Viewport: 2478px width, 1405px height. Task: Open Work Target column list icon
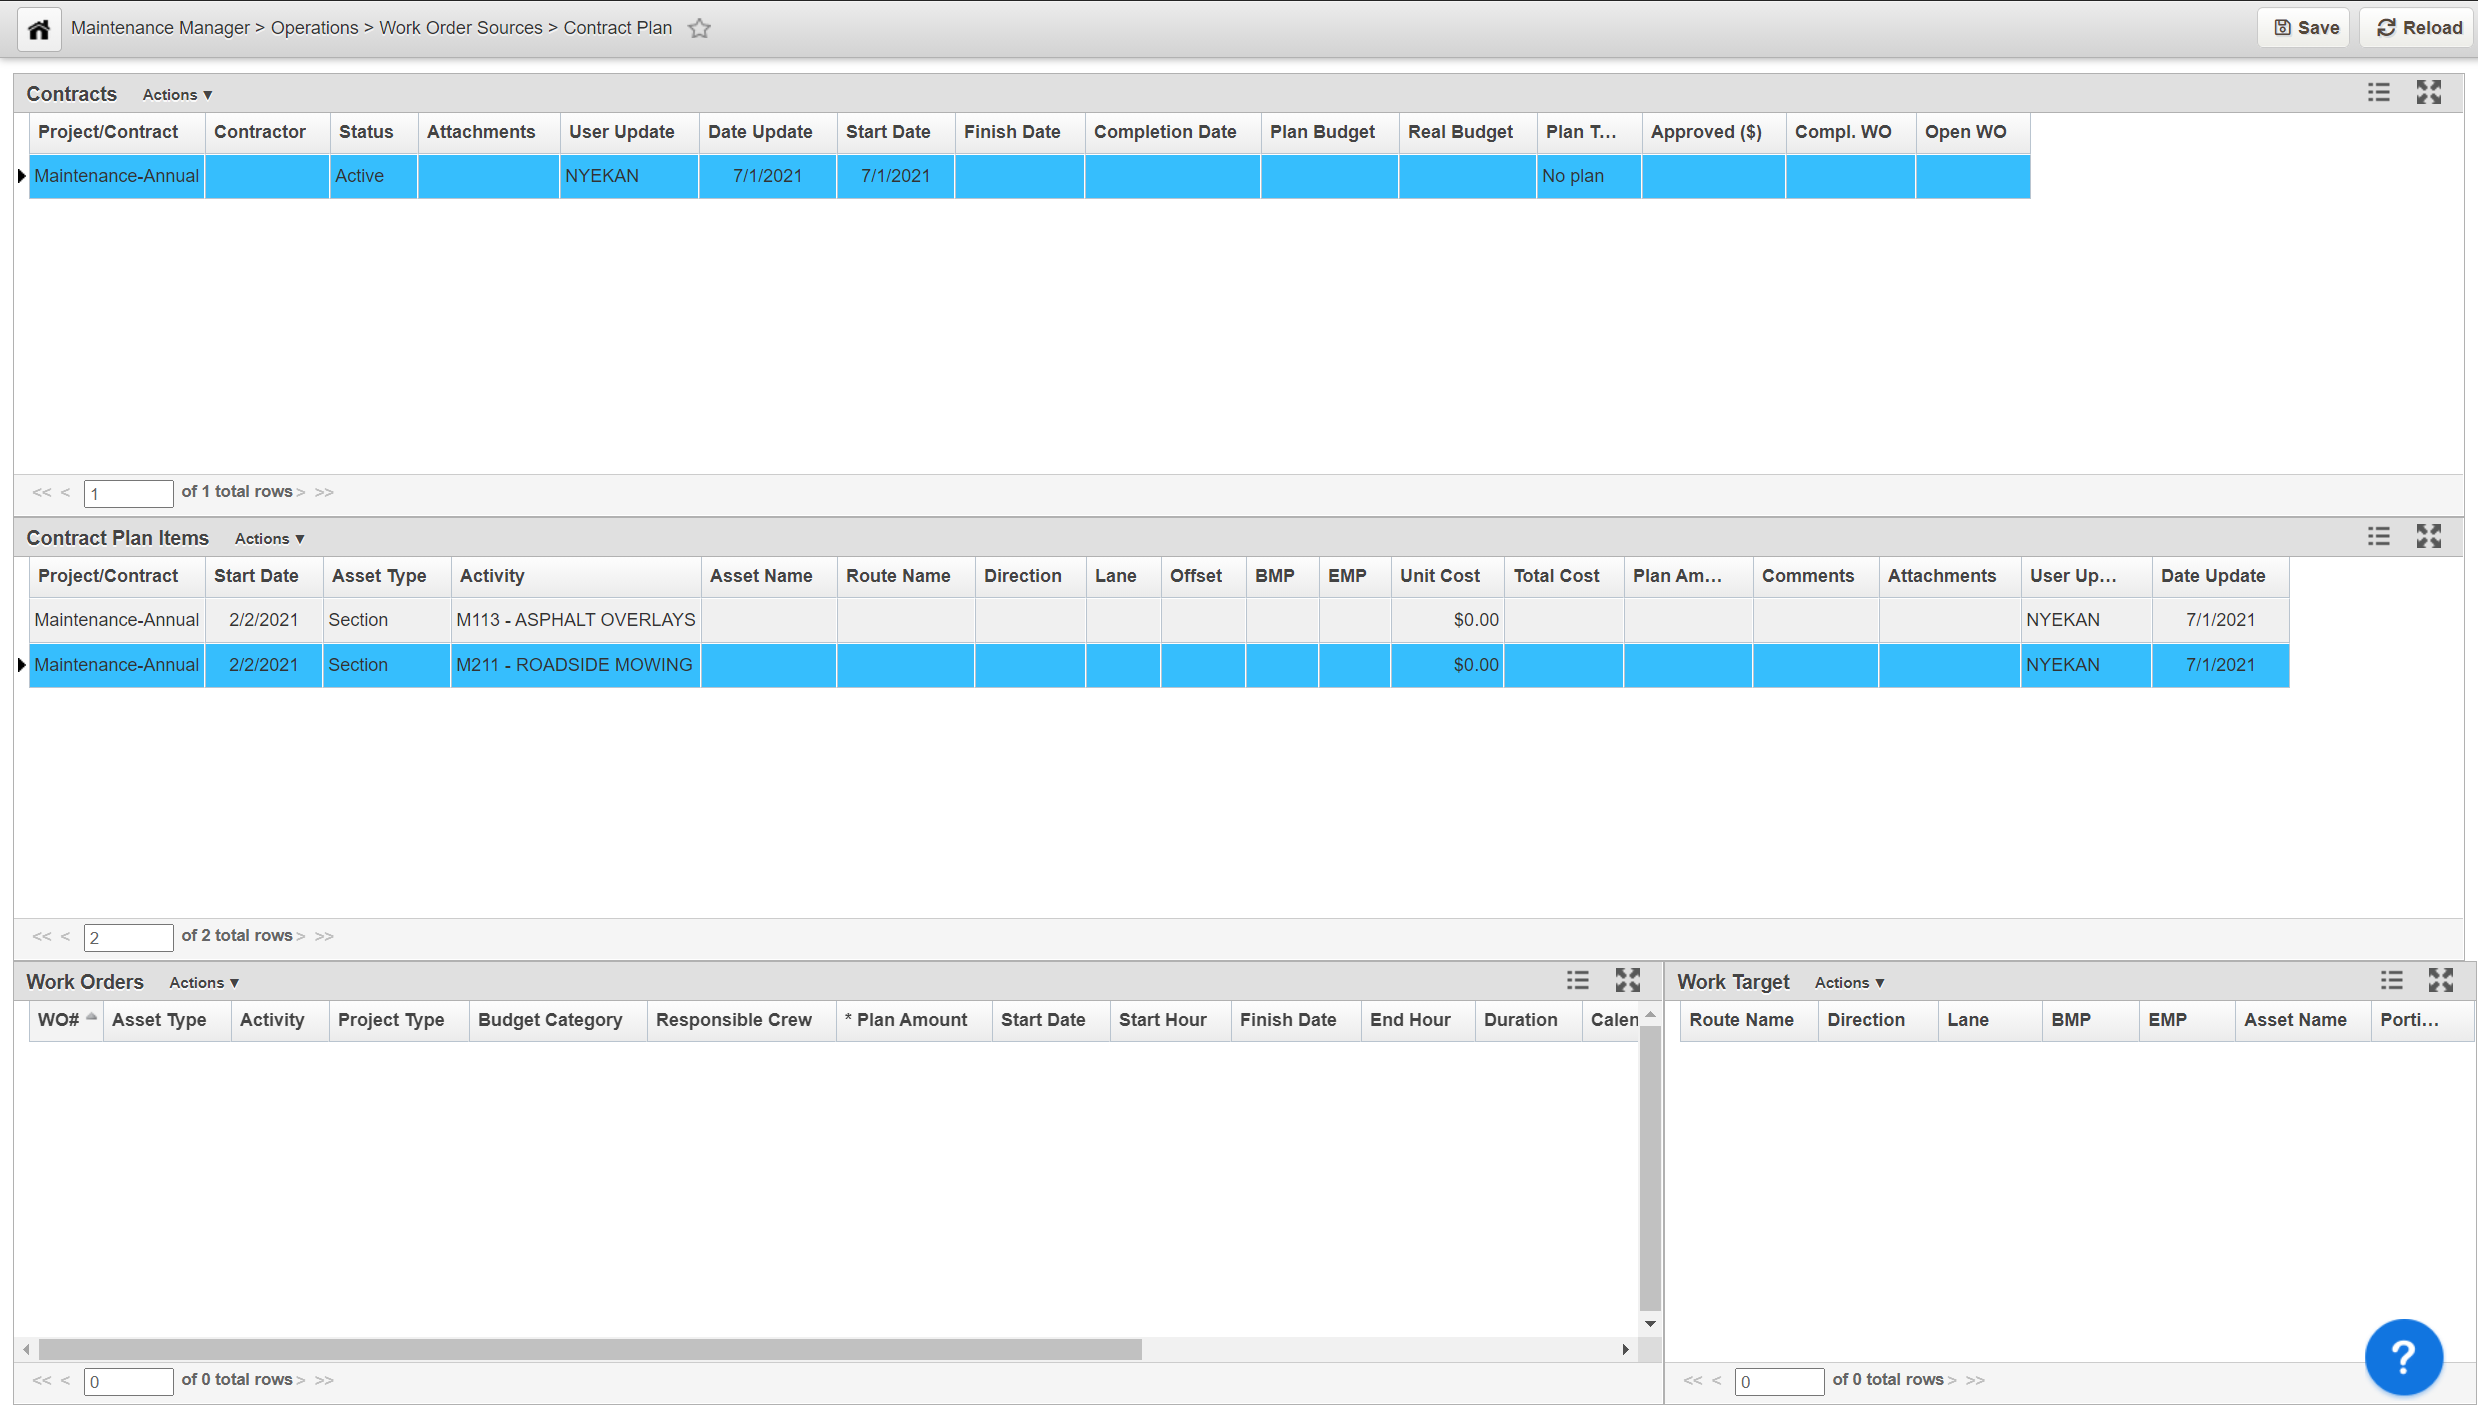coord(2391,981)
